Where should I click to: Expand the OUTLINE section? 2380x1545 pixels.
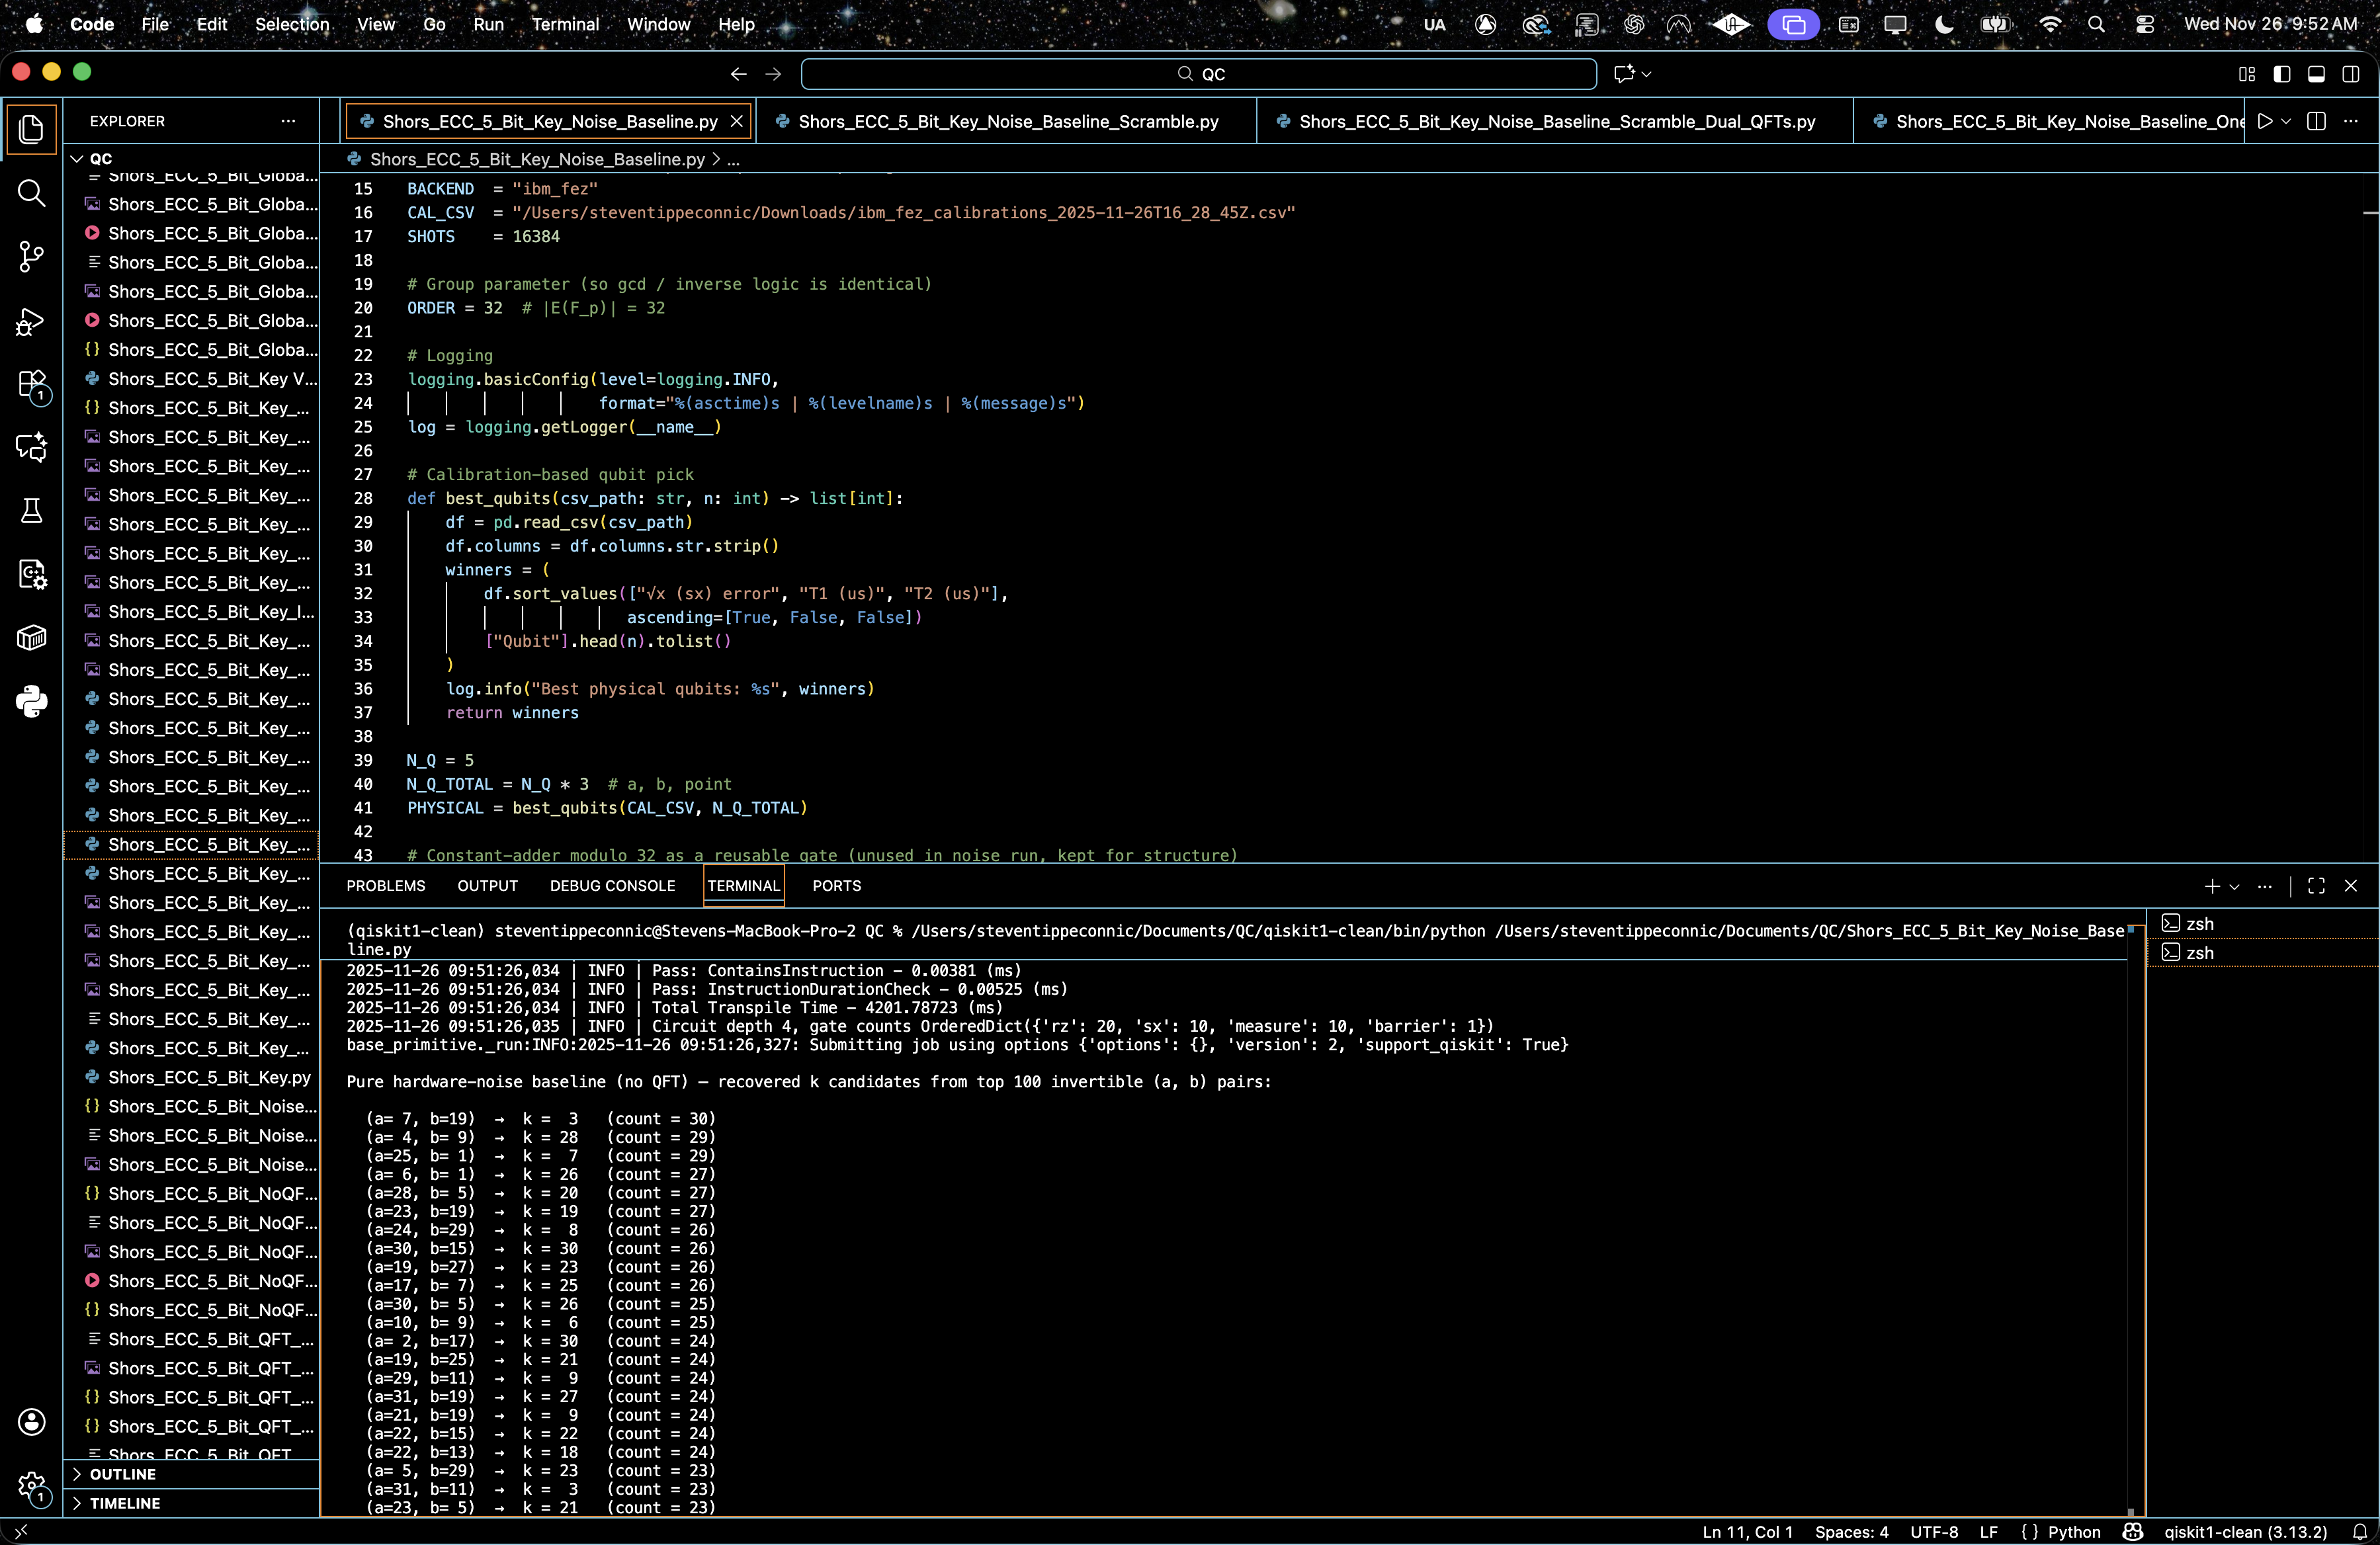coord(122,1474)
